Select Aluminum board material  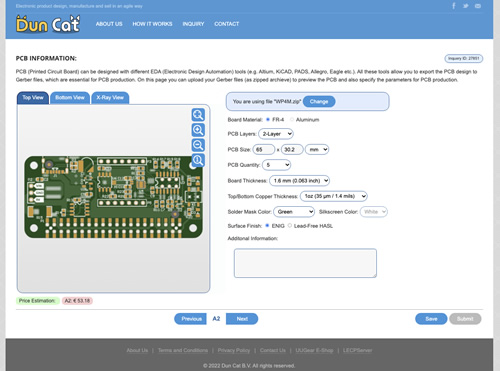click(x=292, y=119)
